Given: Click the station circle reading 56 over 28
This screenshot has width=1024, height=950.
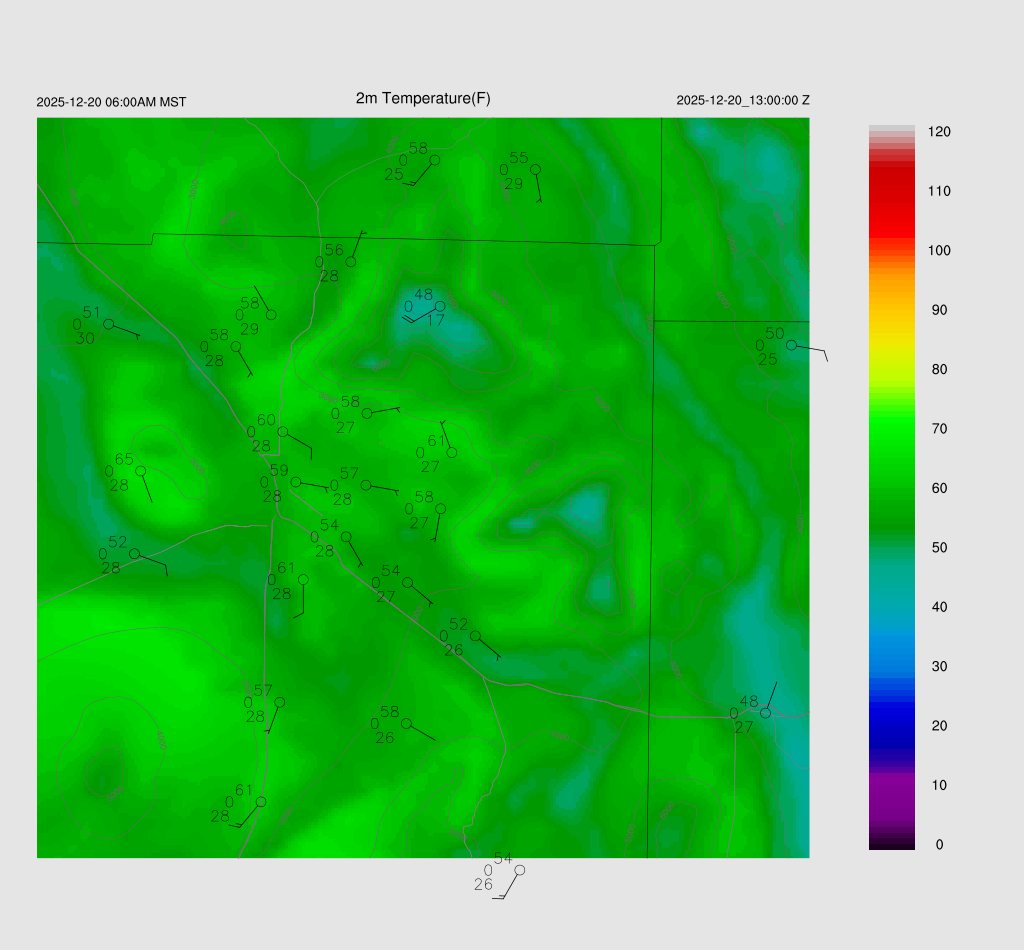Looking at the screenshot, I should coord(351,262).
